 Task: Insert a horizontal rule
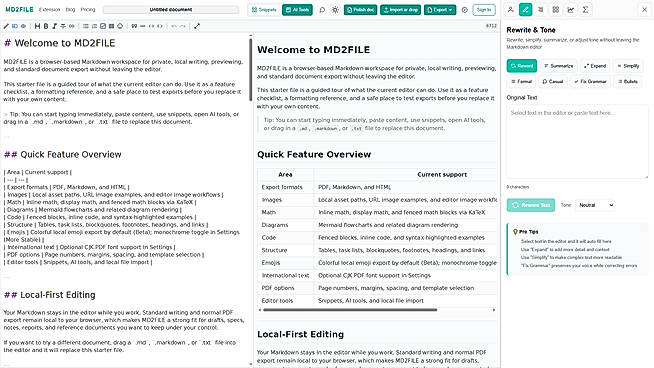143,26
